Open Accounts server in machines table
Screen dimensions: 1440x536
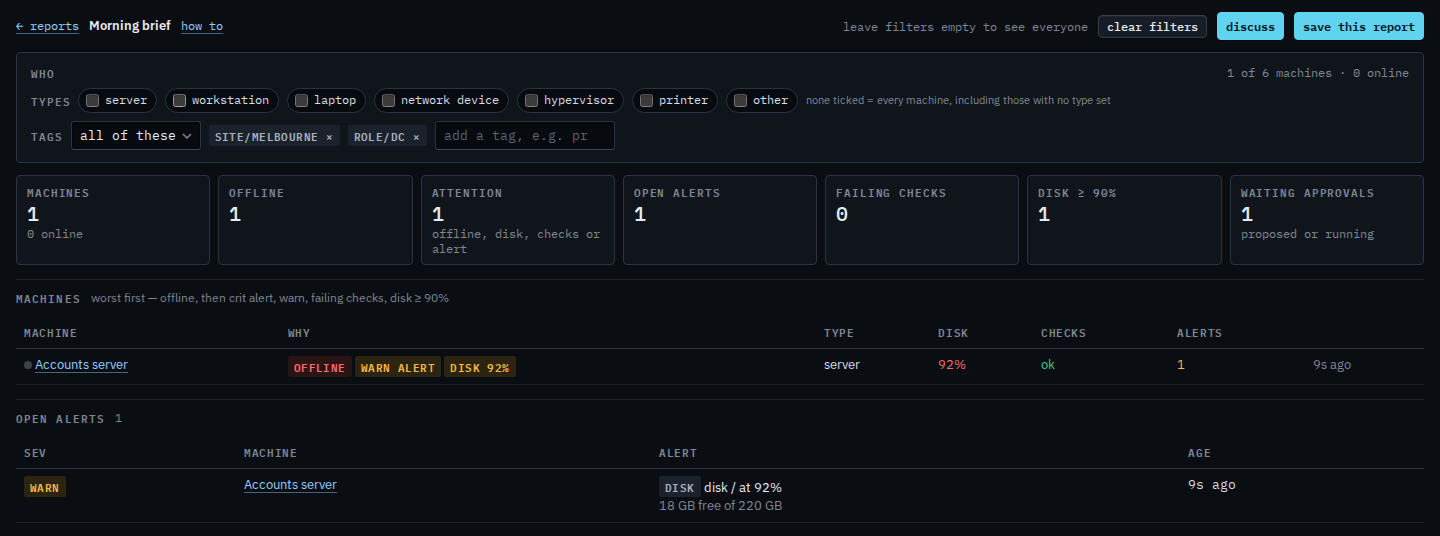point(81,365)
